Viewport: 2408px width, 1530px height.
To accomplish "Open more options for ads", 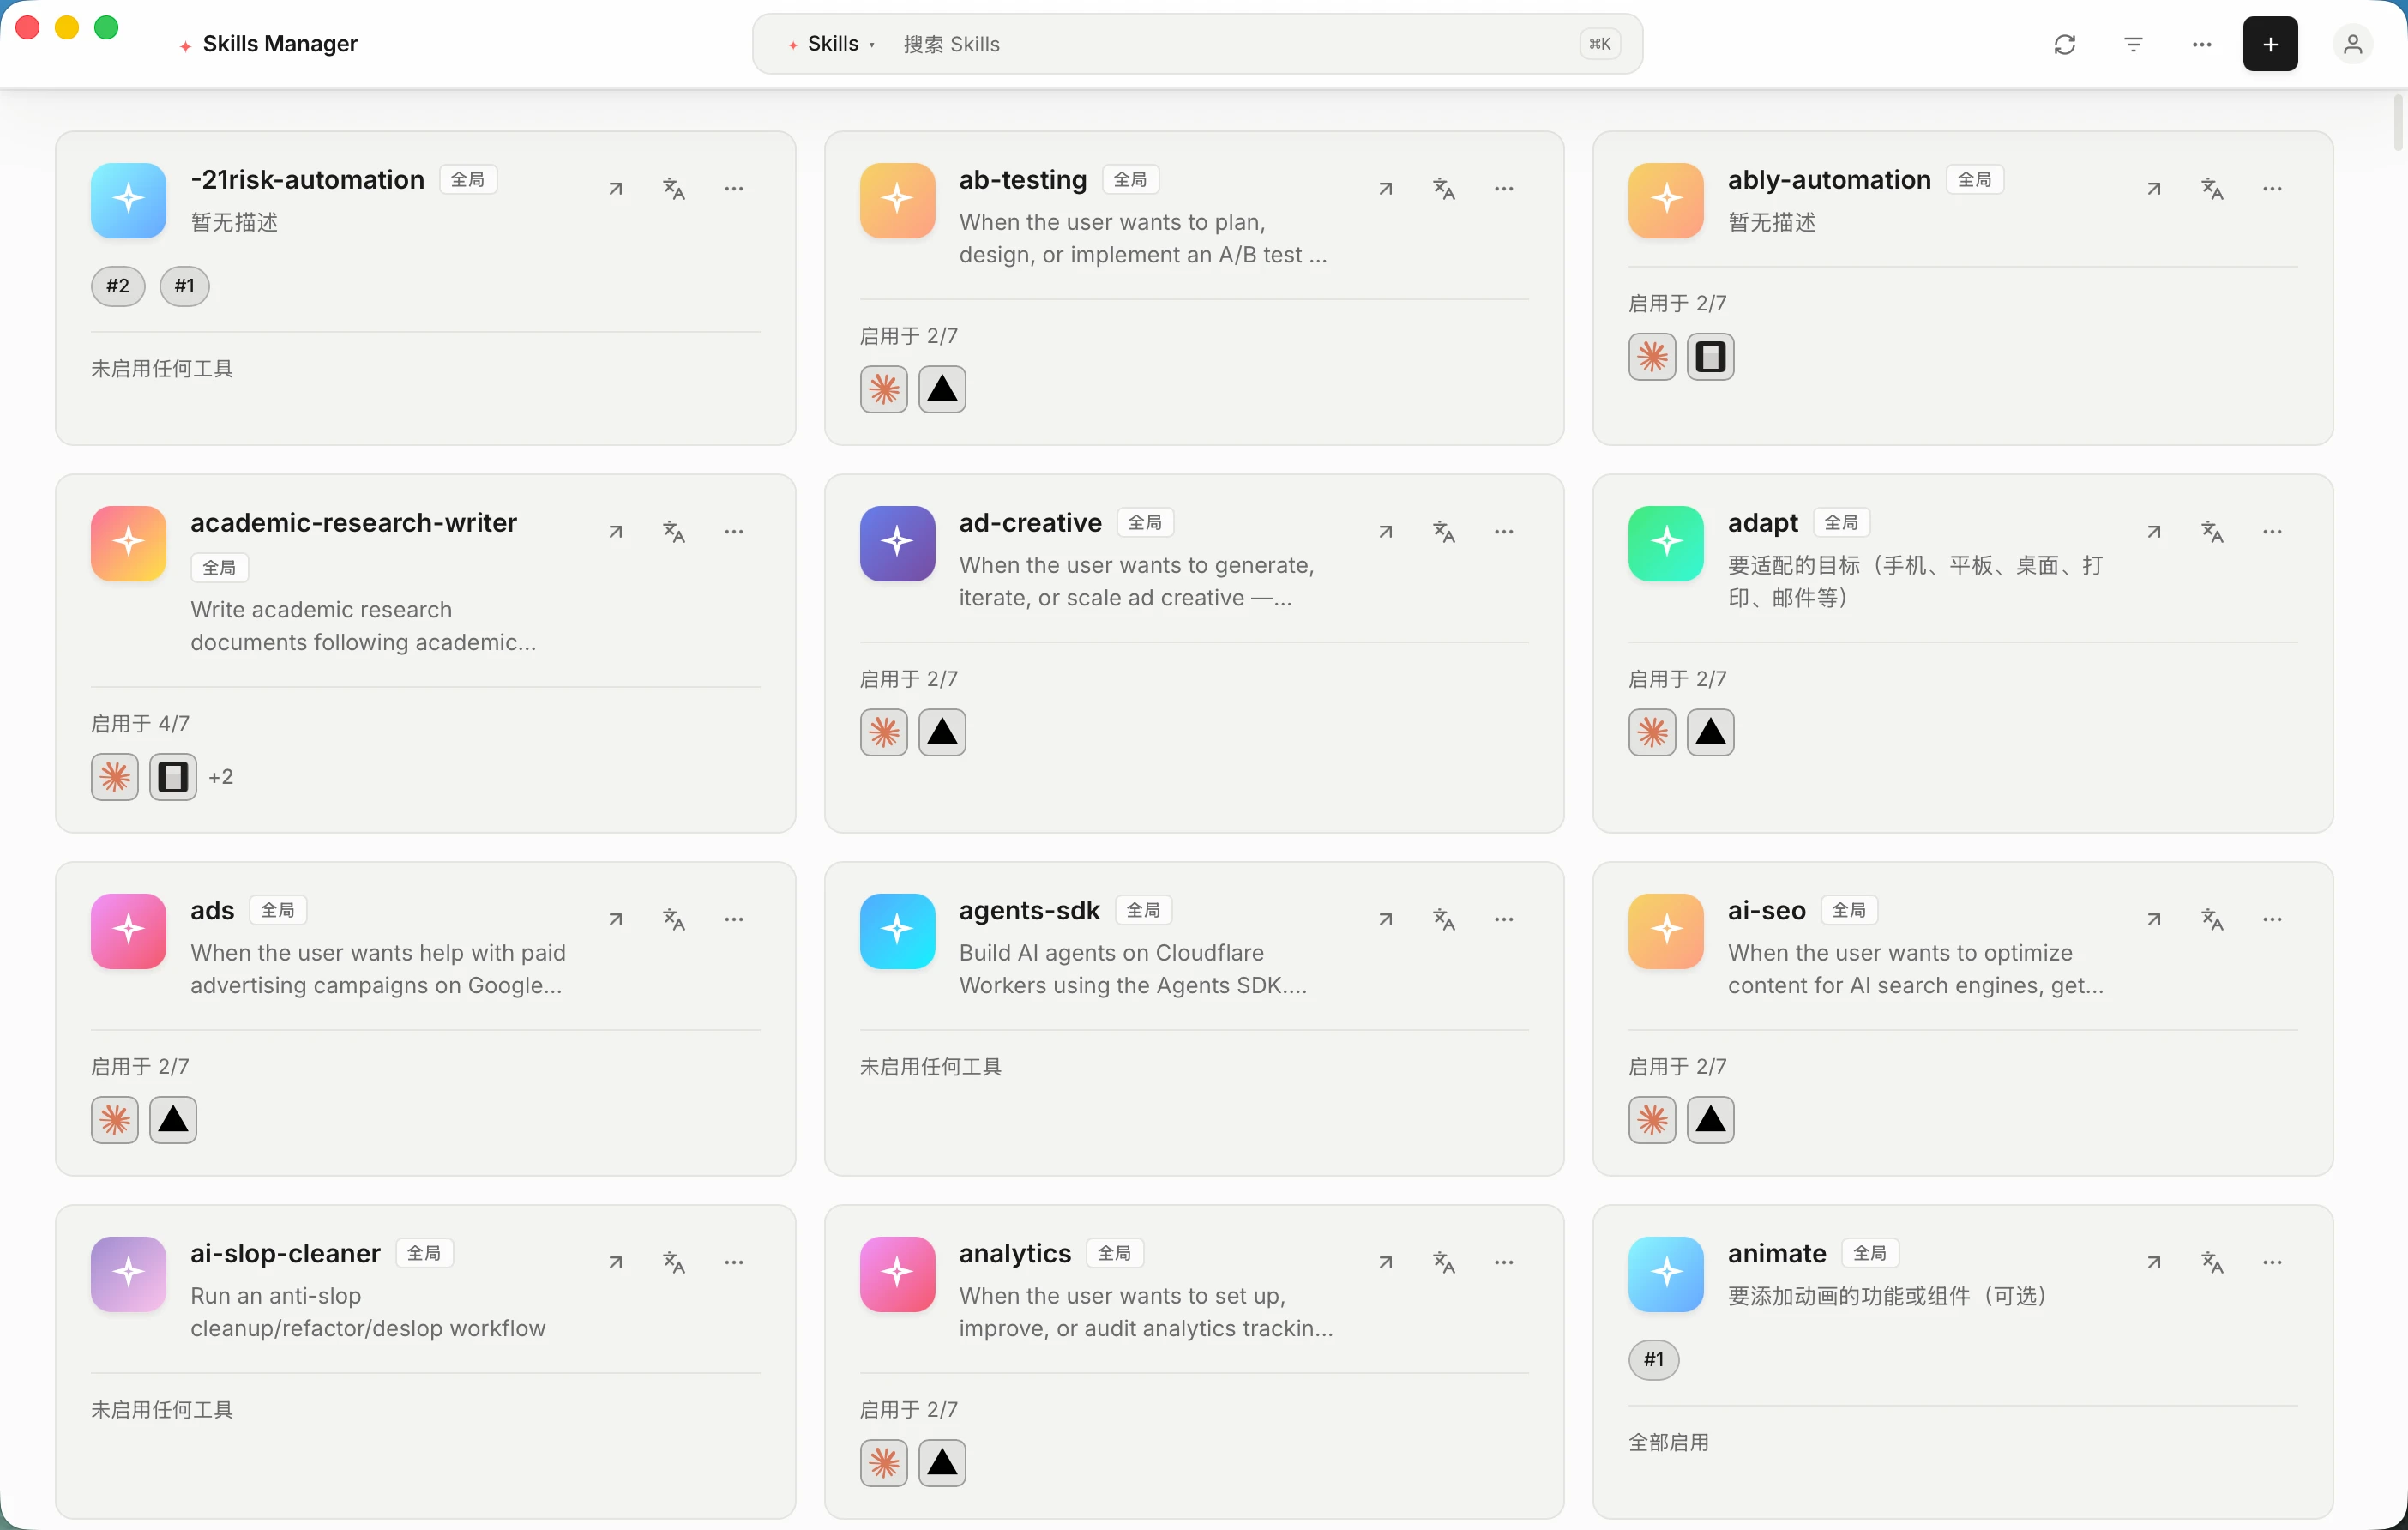I will 734,920.
